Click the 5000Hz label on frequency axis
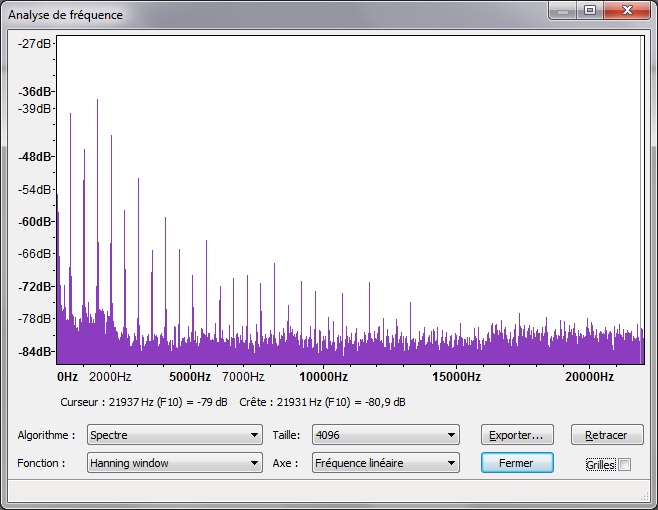 (x=189, y=377)
